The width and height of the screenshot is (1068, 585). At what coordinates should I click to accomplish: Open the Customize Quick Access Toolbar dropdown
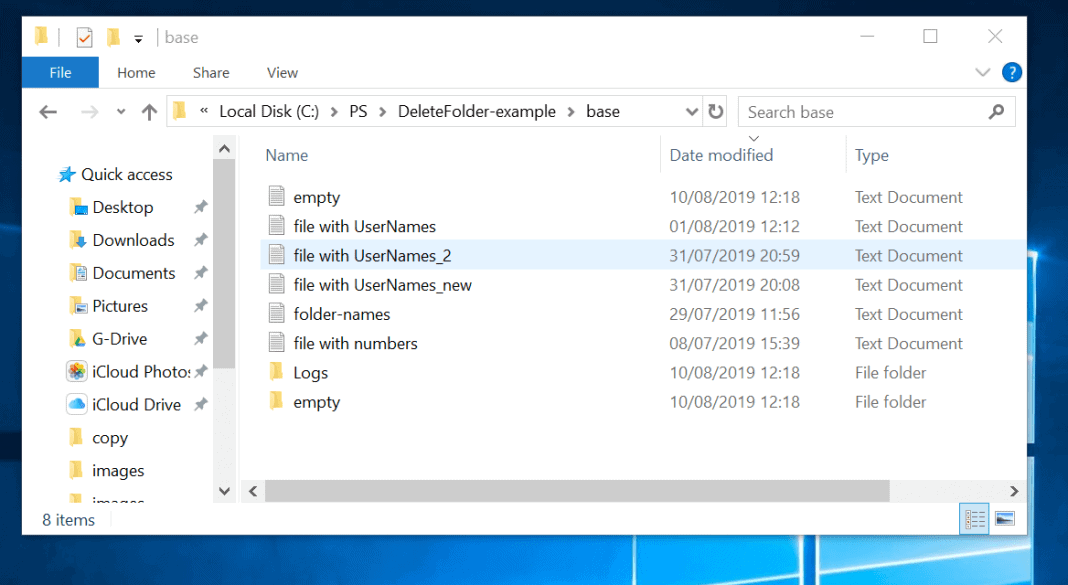click(138, 39)
